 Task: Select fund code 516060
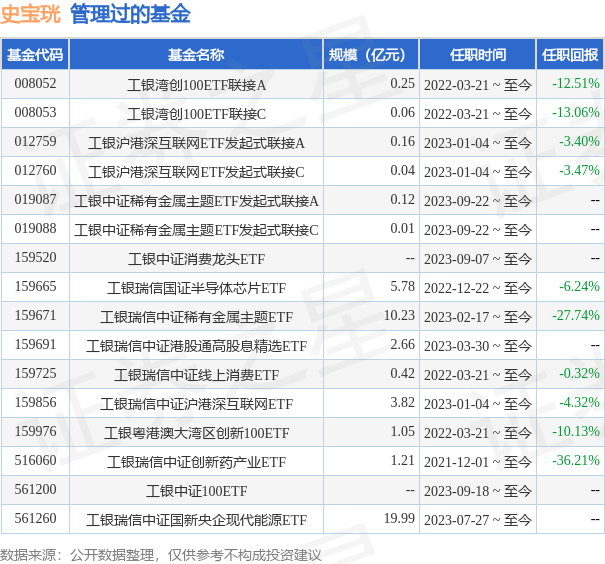click(35, 460)
